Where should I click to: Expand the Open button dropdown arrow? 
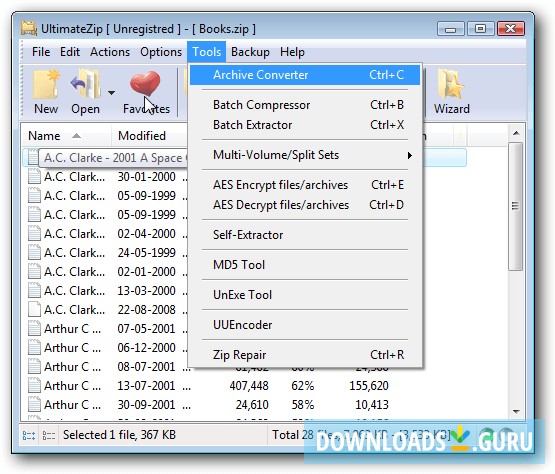[x=111, y=93]
